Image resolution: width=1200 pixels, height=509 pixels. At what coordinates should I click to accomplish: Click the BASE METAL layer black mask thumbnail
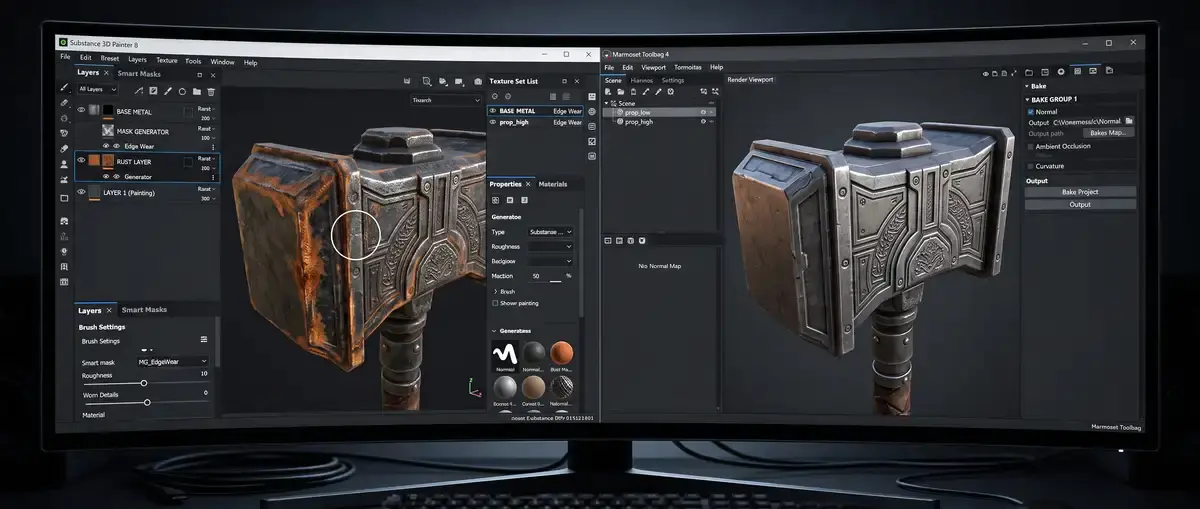[108, 110]
